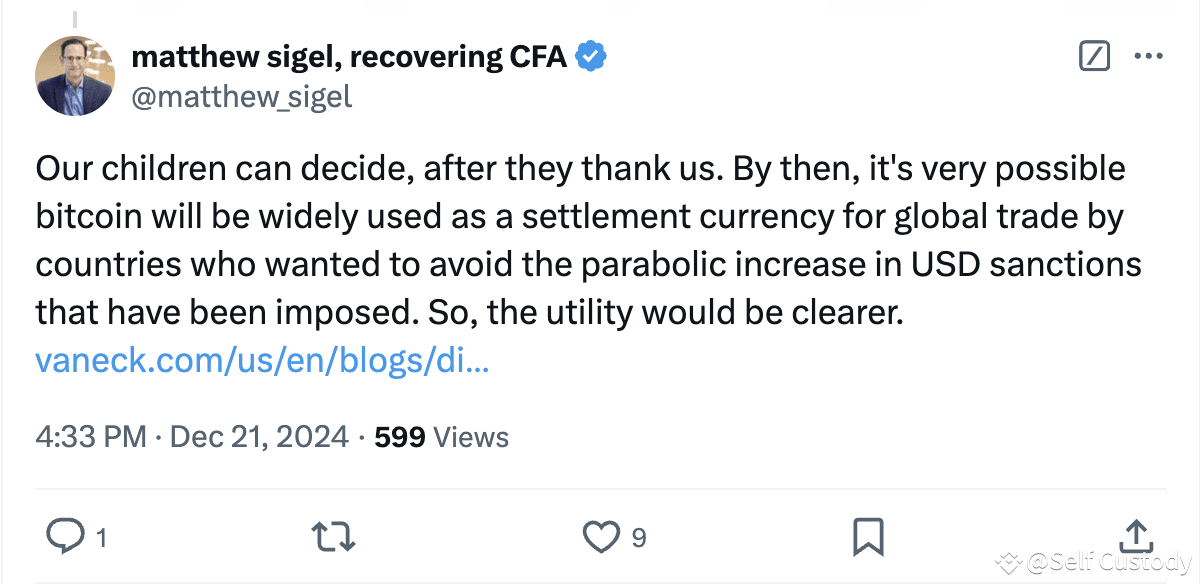Open the vaneck.com blog link
Viewport: 1200px width, 584px height.
[262, 360]
